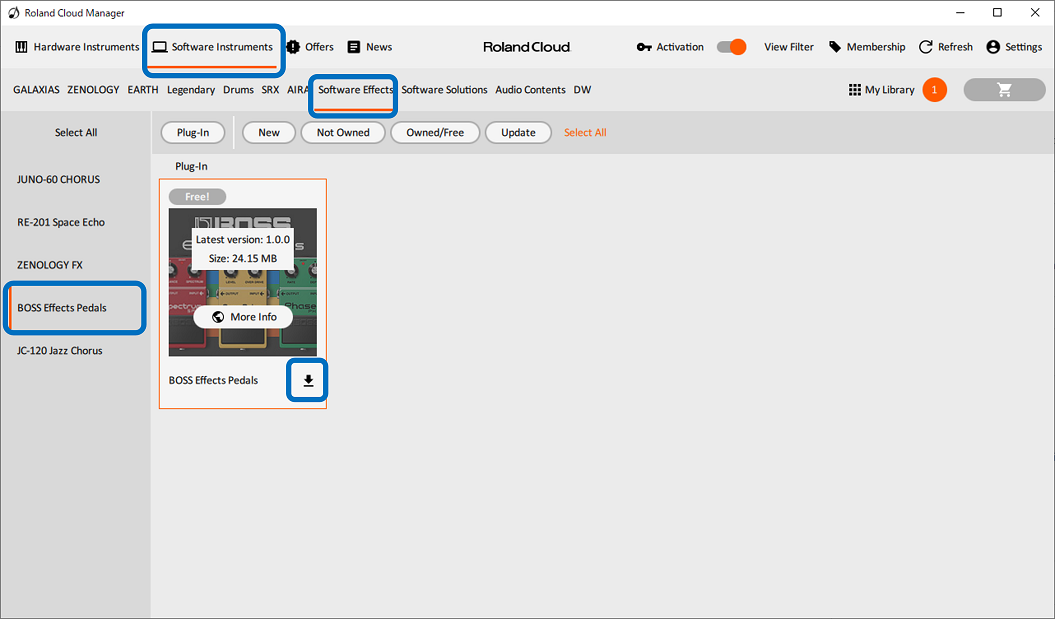Screen dimensions: 1055x619
Task: Select the EARTH category
Action: [x=143, y=89]
